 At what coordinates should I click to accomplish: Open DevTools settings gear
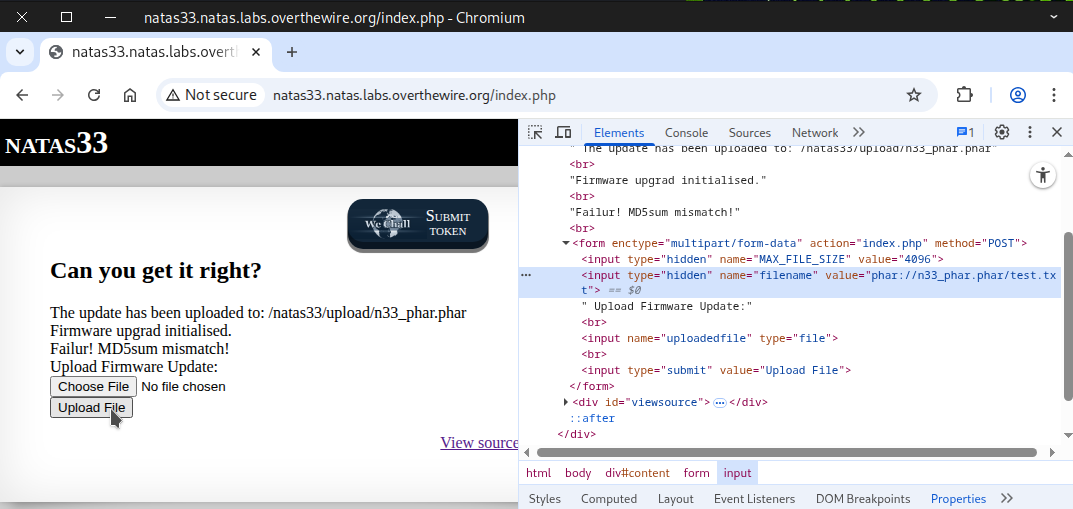point(1001,132)
